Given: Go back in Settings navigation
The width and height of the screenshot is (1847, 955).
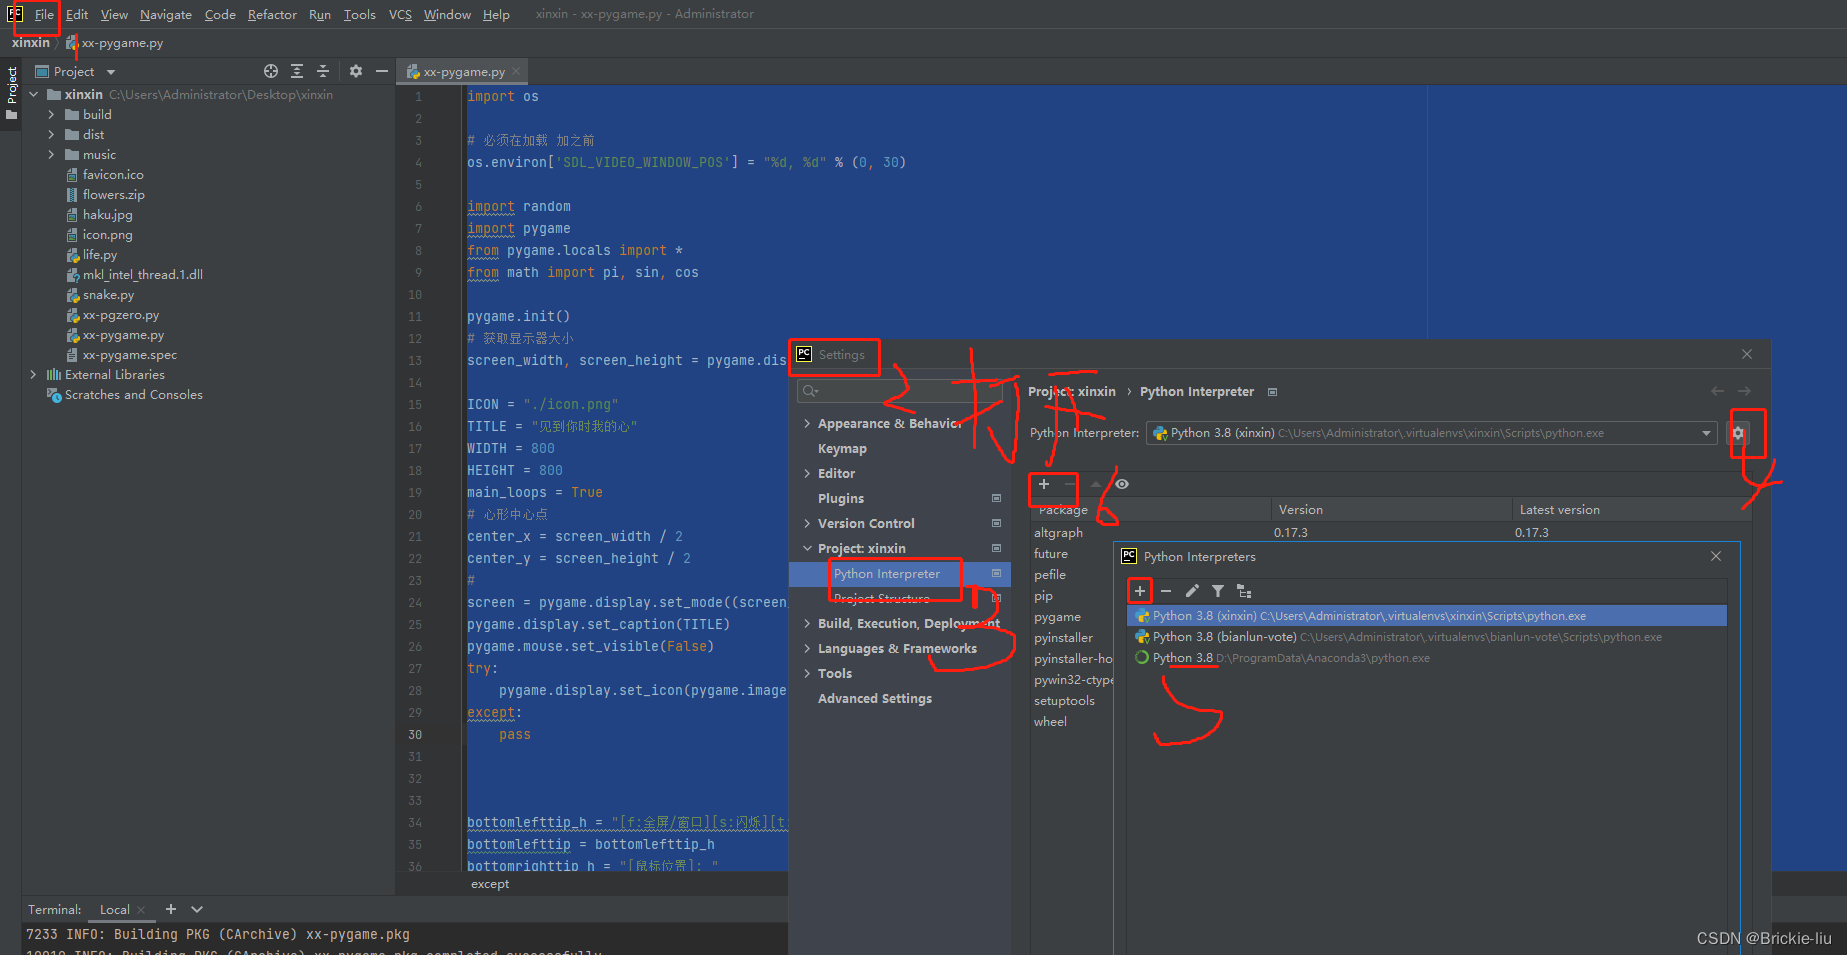Looking at the screenshot, I should 1717,391.
